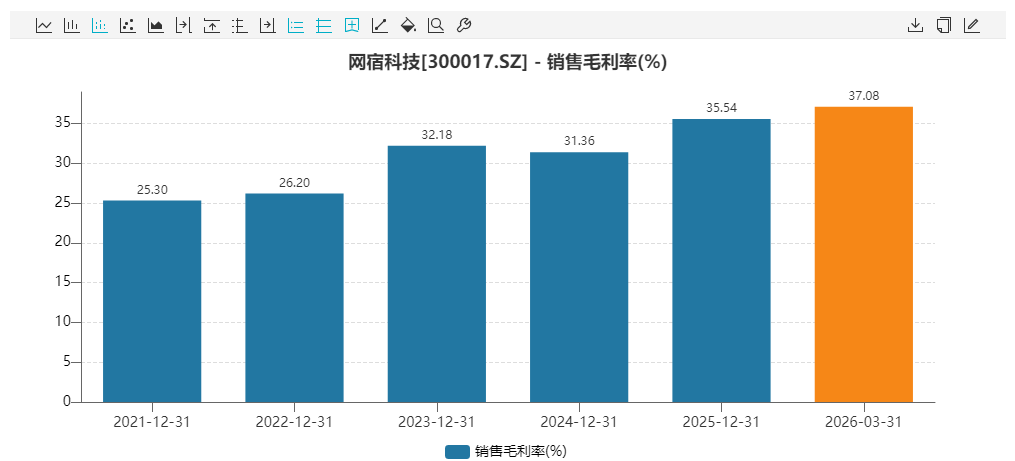
Task: Switch to area chart type
Action: click(156, 25)
